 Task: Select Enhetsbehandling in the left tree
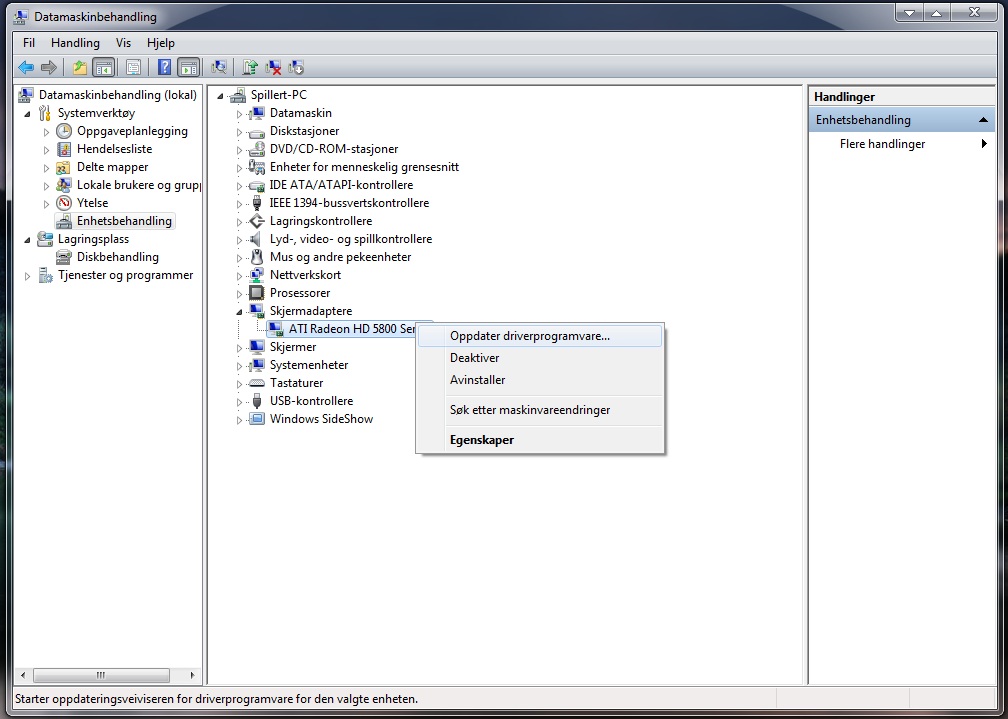pos(124,221)
